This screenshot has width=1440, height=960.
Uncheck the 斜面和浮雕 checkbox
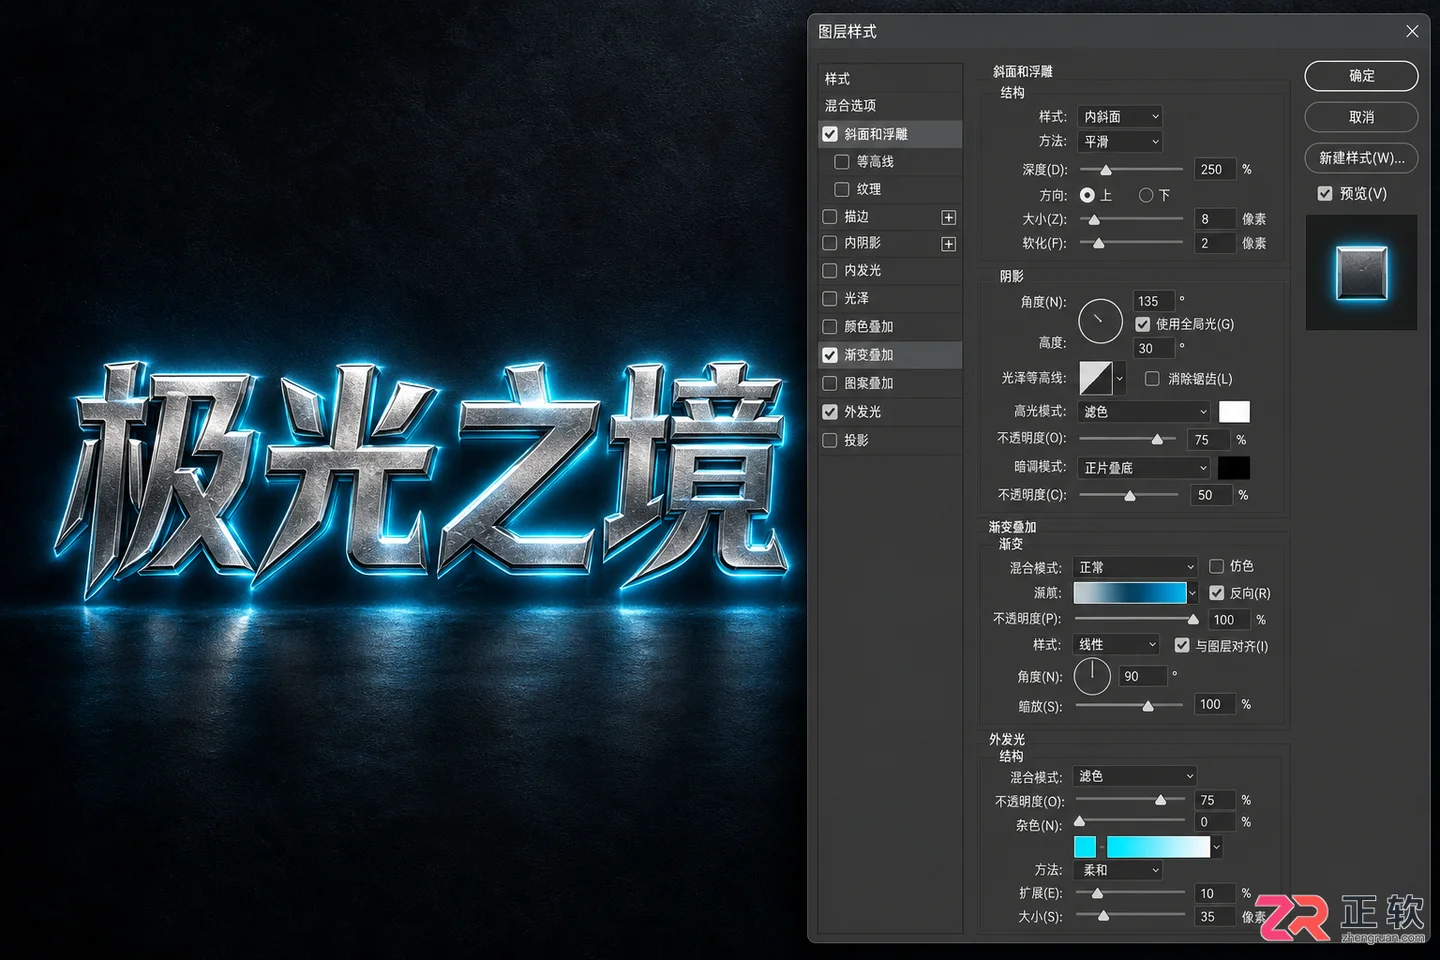830,134
